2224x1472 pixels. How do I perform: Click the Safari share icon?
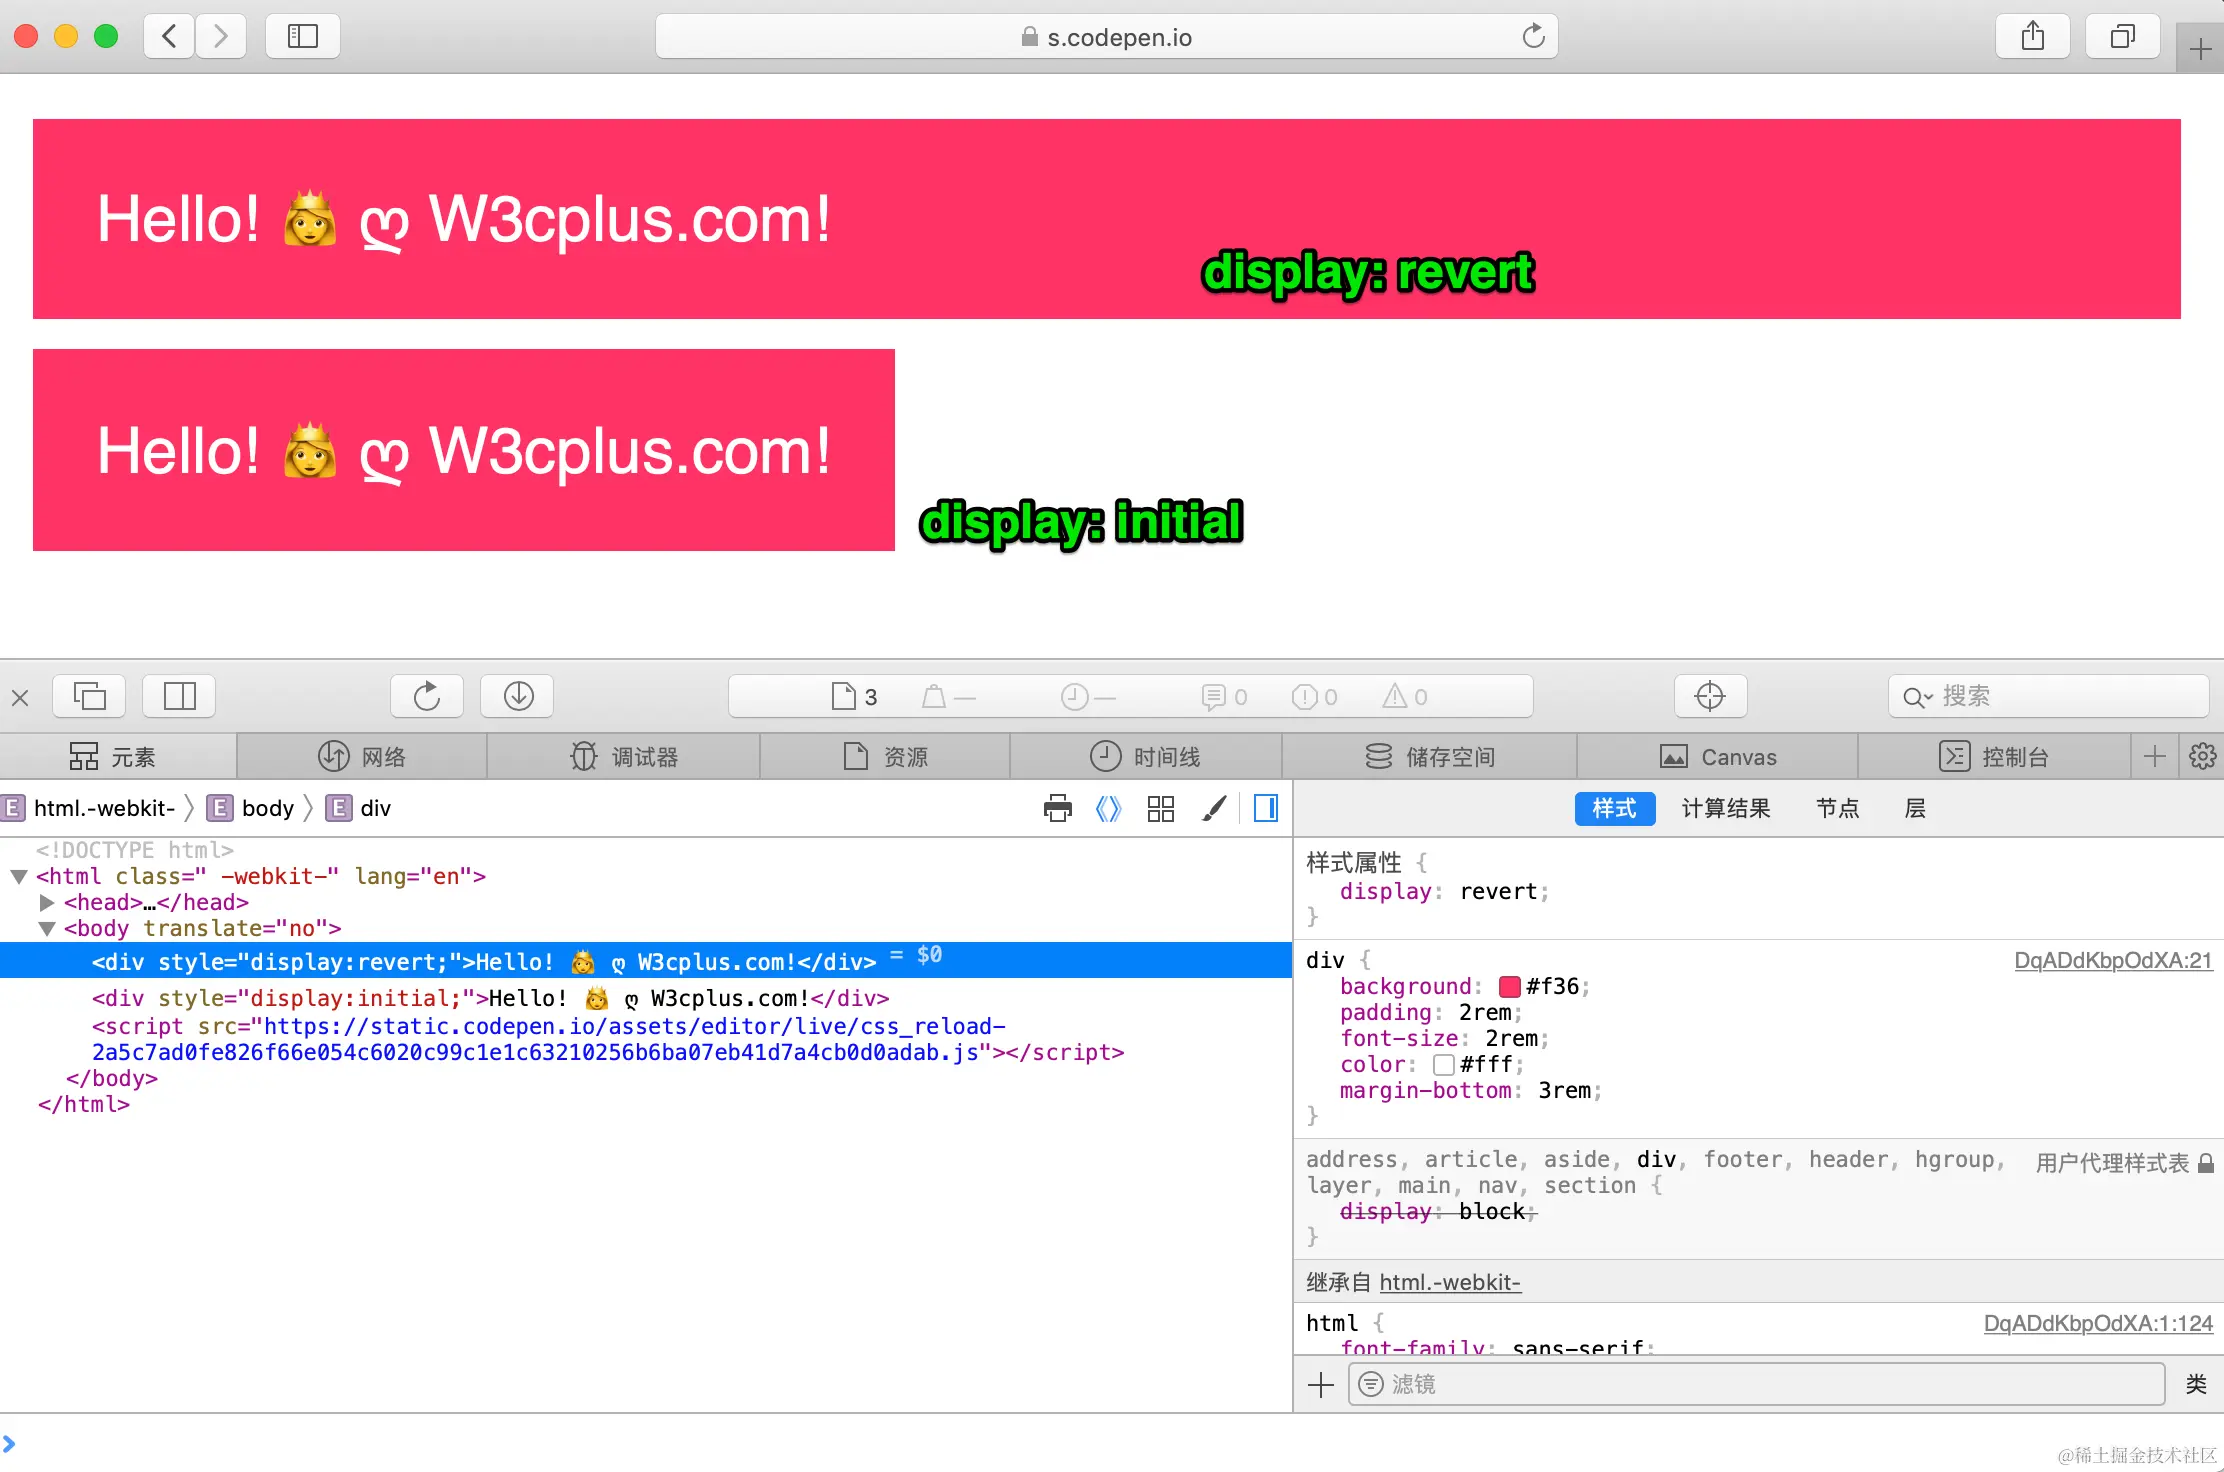click(2032, 37)
